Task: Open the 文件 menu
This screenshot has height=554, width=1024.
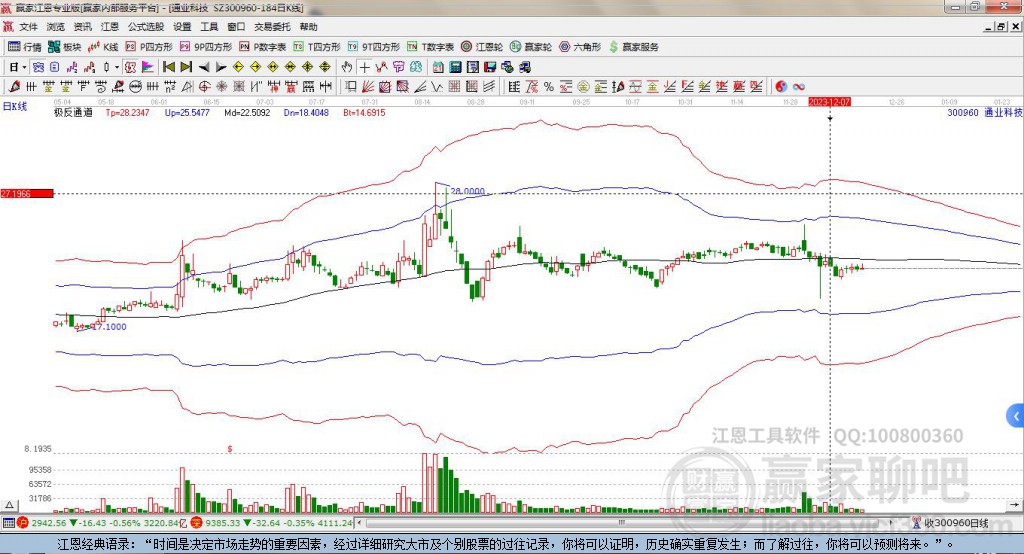Action: pos(28,27)
